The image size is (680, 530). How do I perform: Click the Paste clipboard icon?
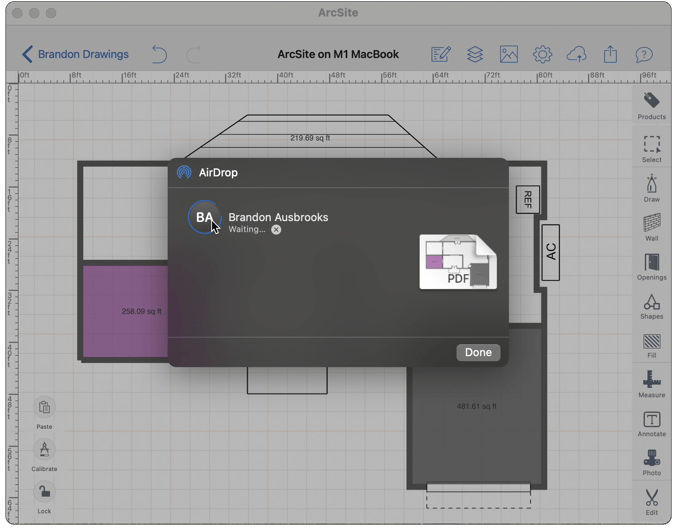(x=44, y=408)
